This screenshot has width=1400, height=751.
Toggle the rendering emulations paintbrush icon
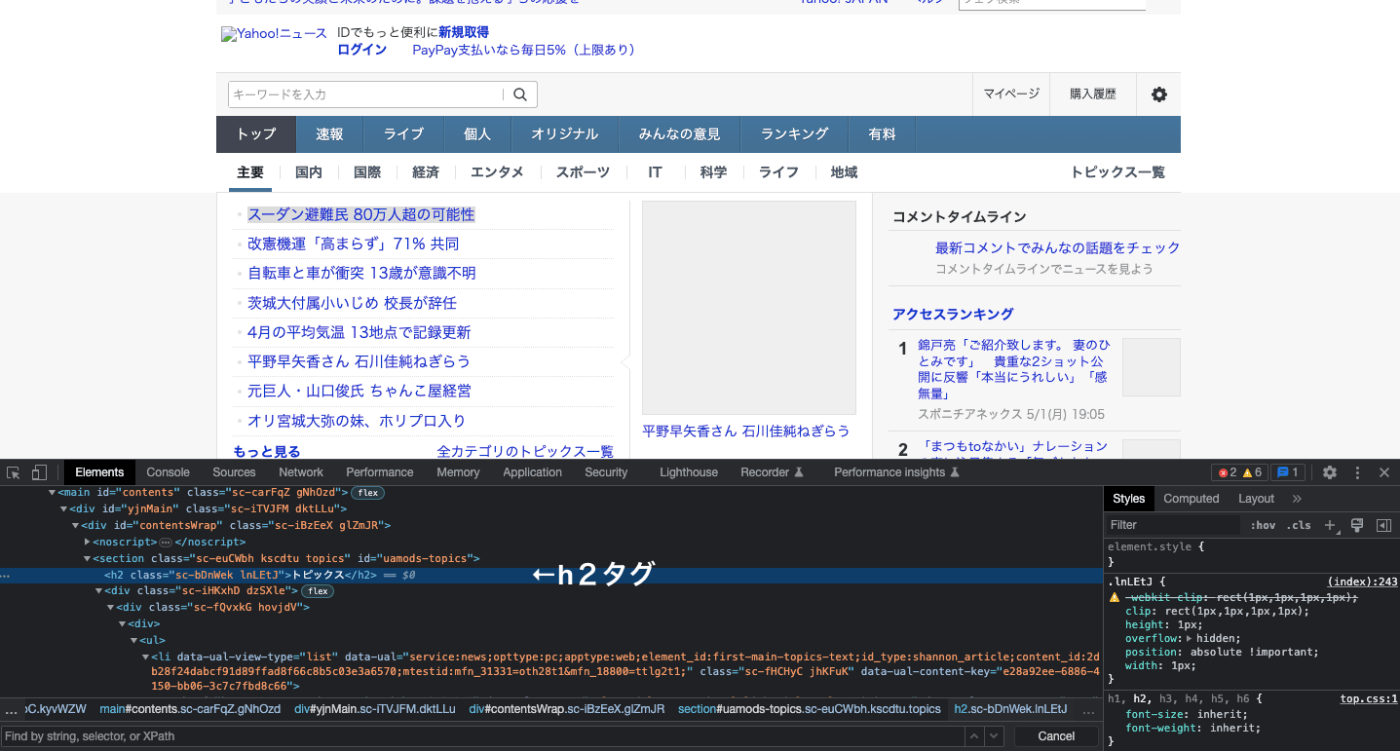coord(1357,525)
